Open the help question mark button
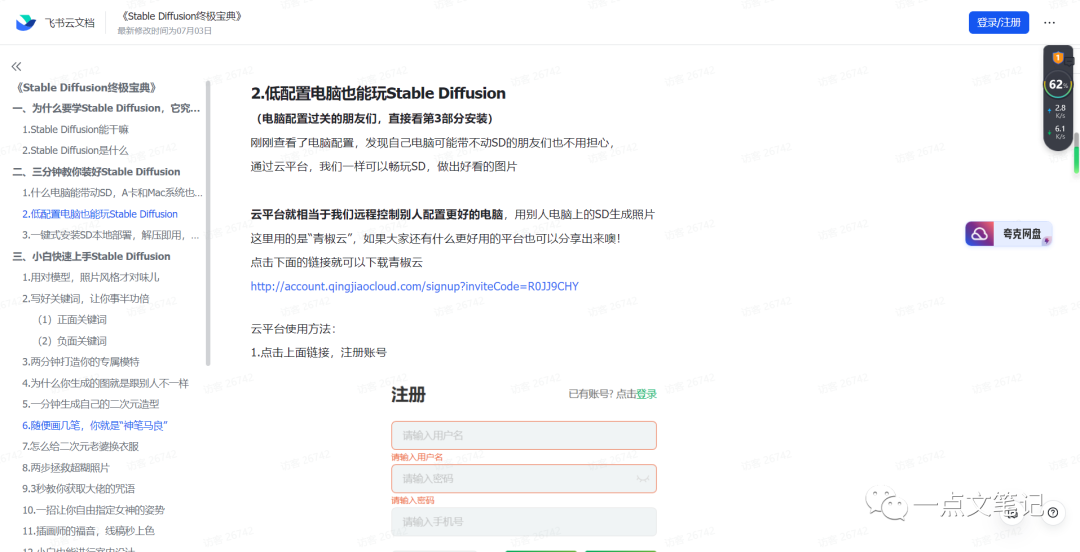Viewport: 1080px width, 552px height. (x=1052, y=512)
